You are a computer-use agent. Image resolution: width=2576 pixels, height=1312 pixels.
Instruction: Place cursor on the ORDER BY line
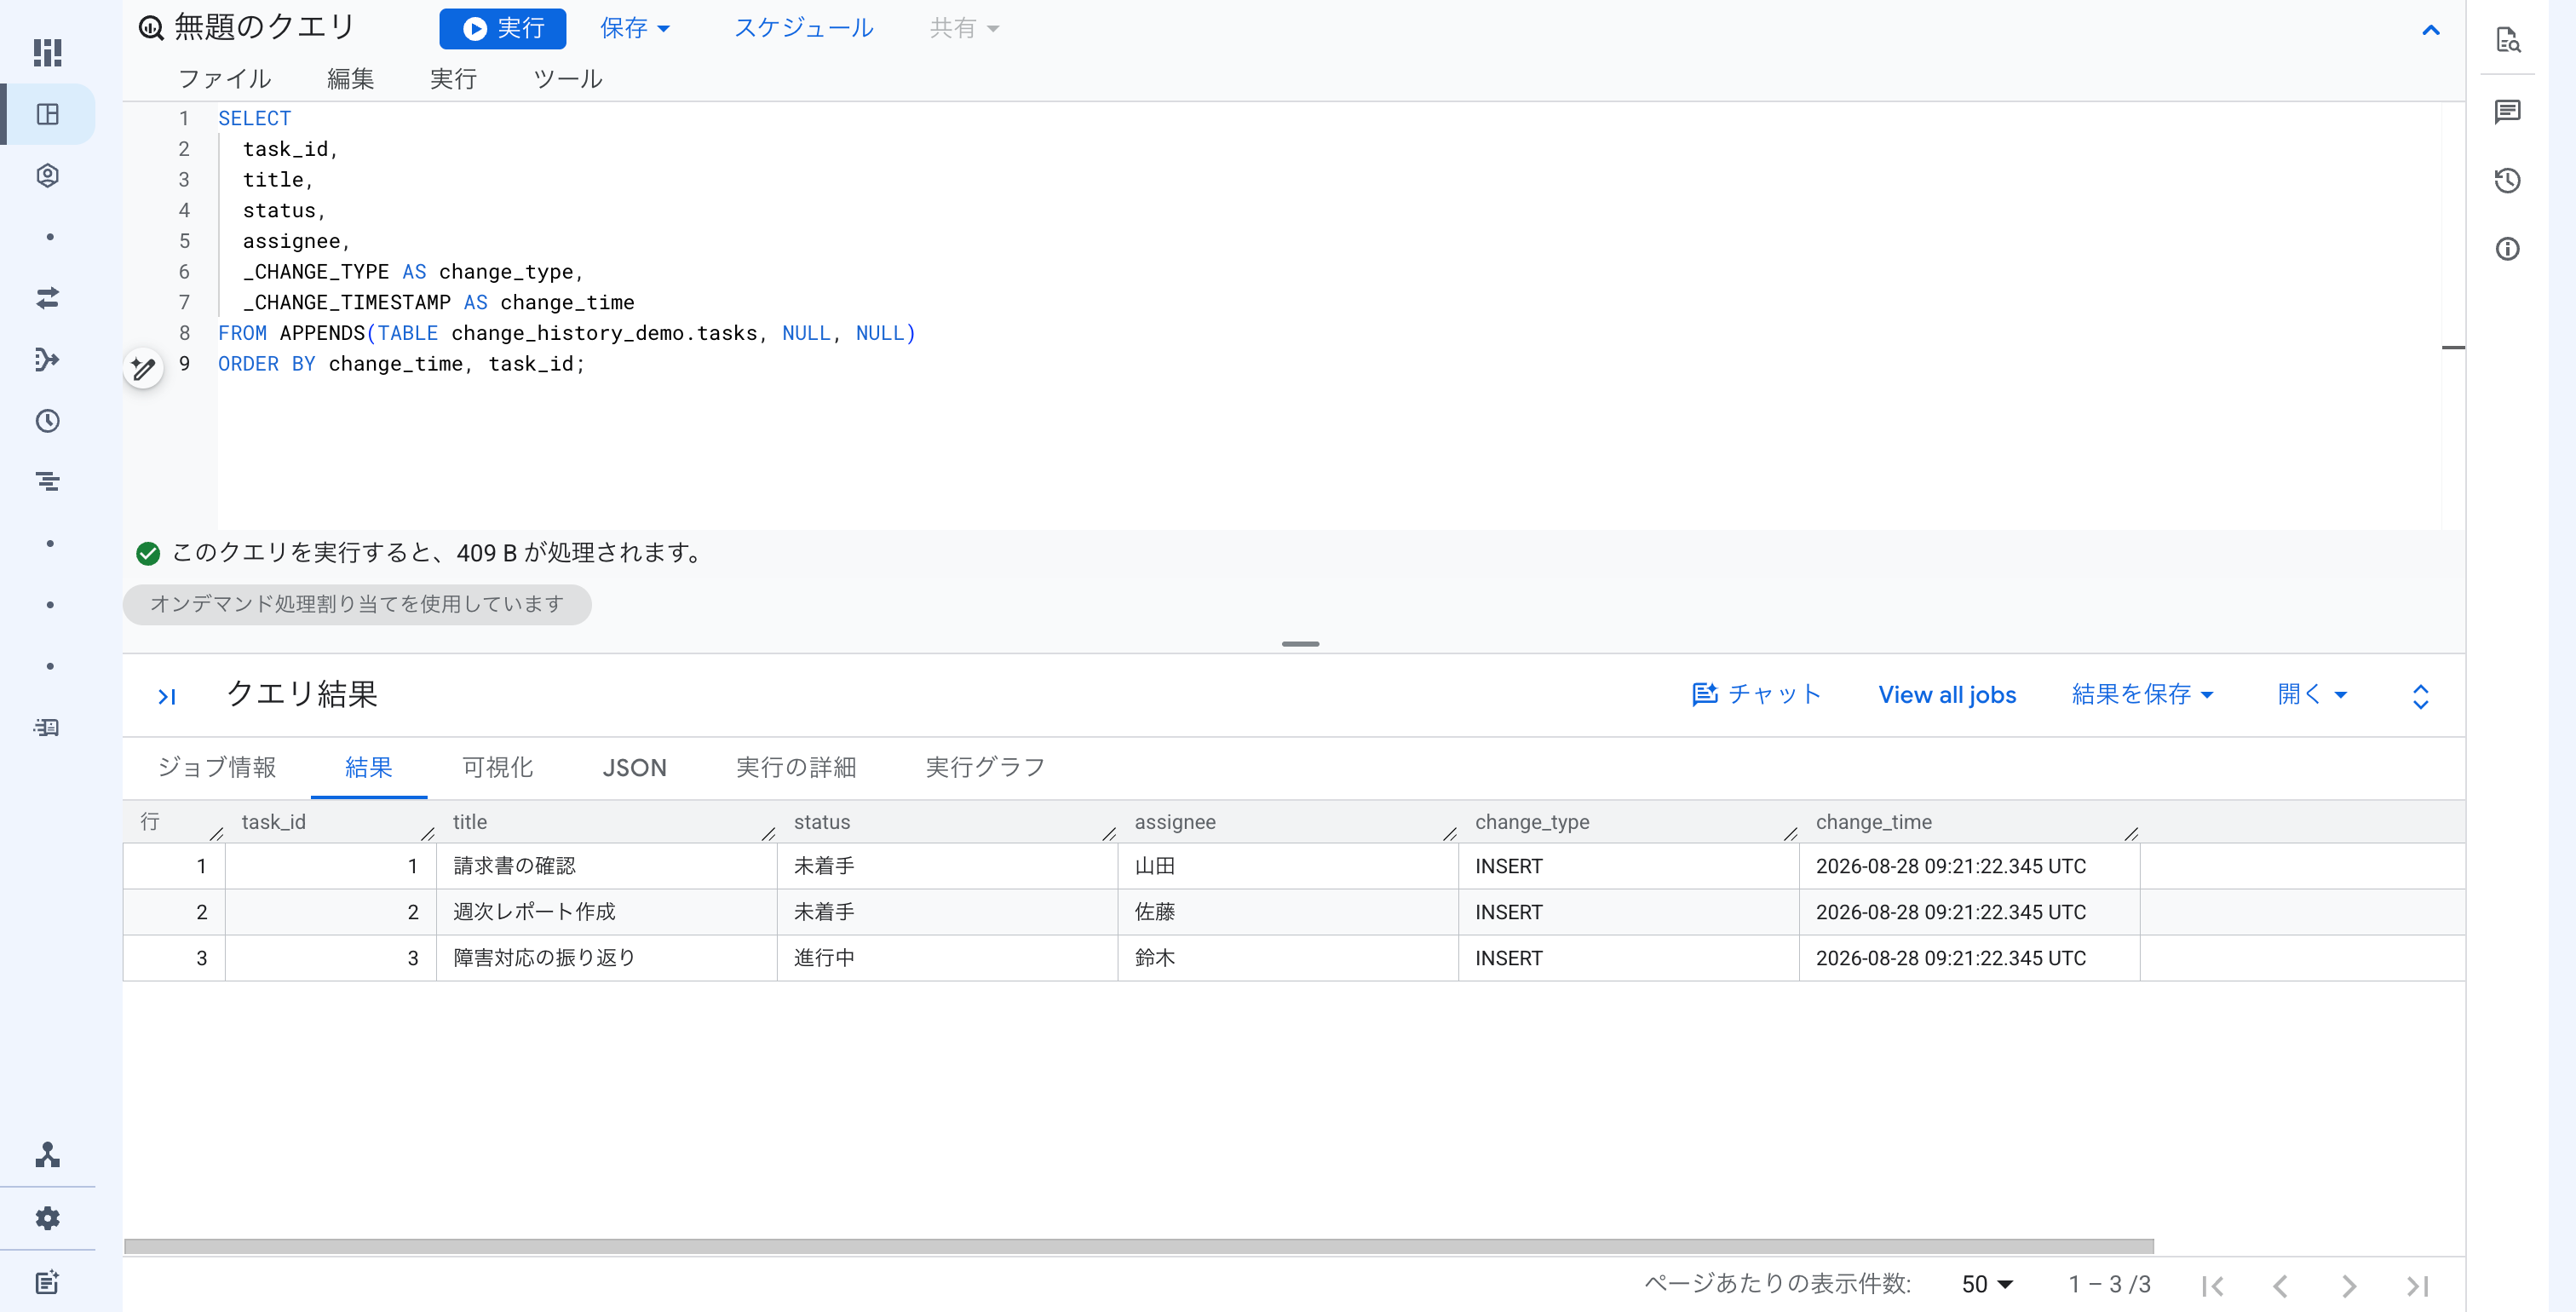pos(401,364)
